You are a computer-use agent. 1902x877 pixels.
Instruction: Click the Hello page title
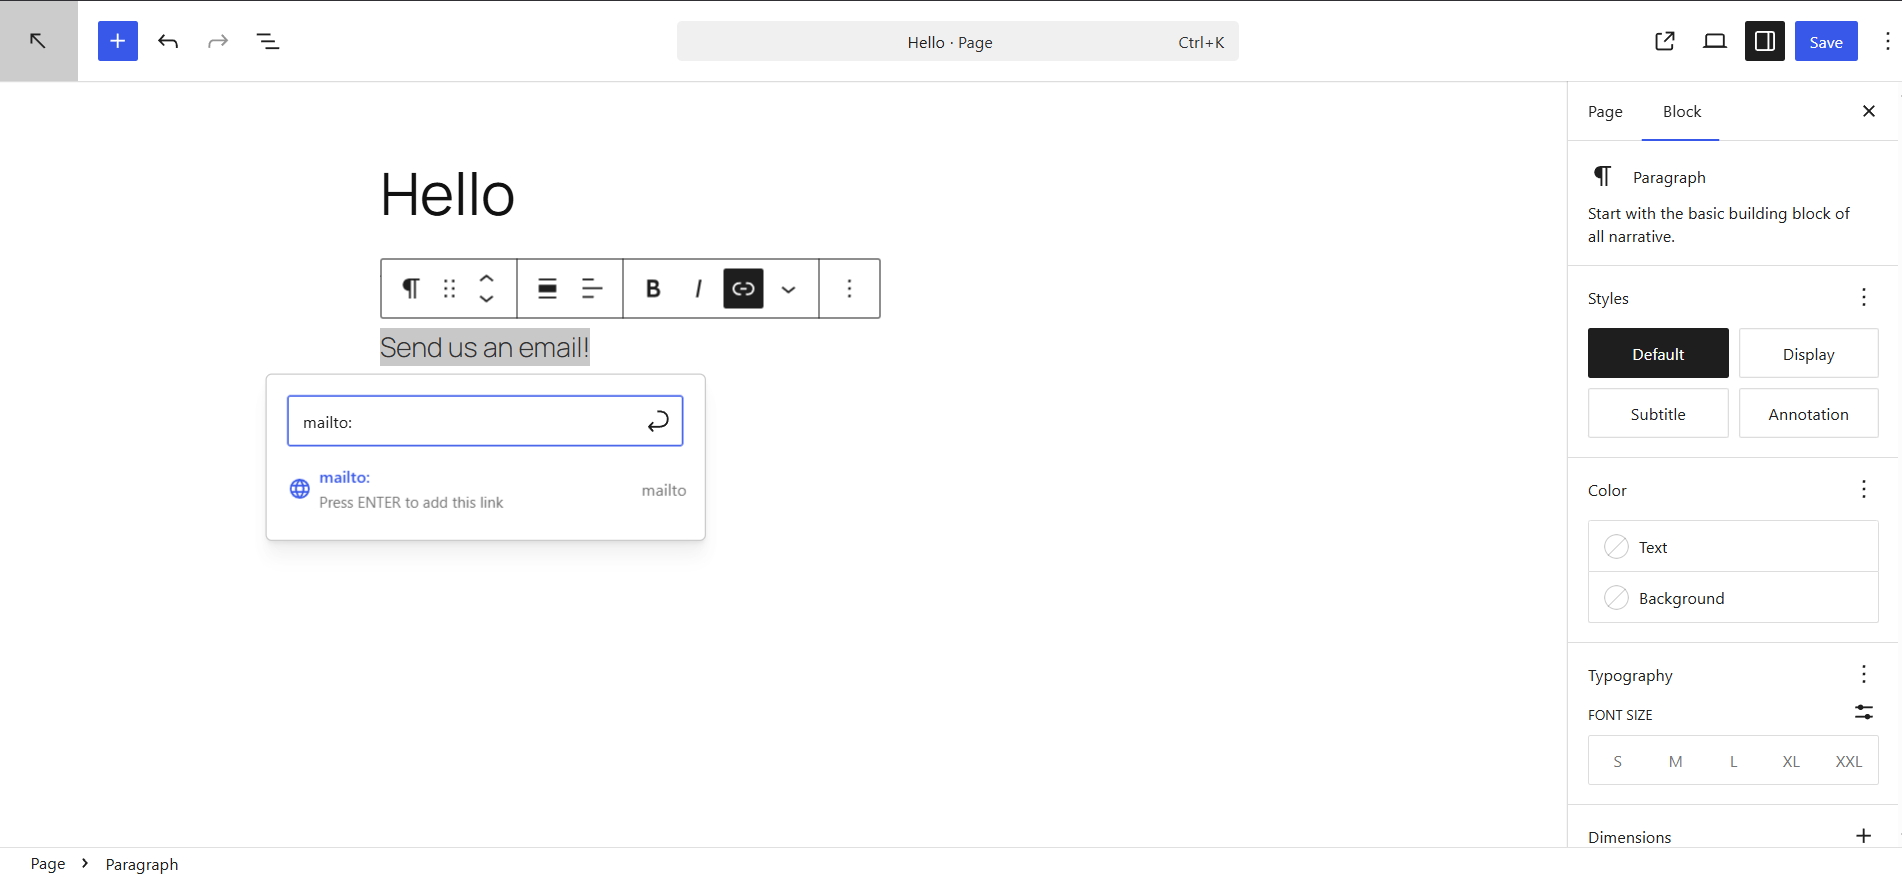pyautogui.click(x=447, y=194)
